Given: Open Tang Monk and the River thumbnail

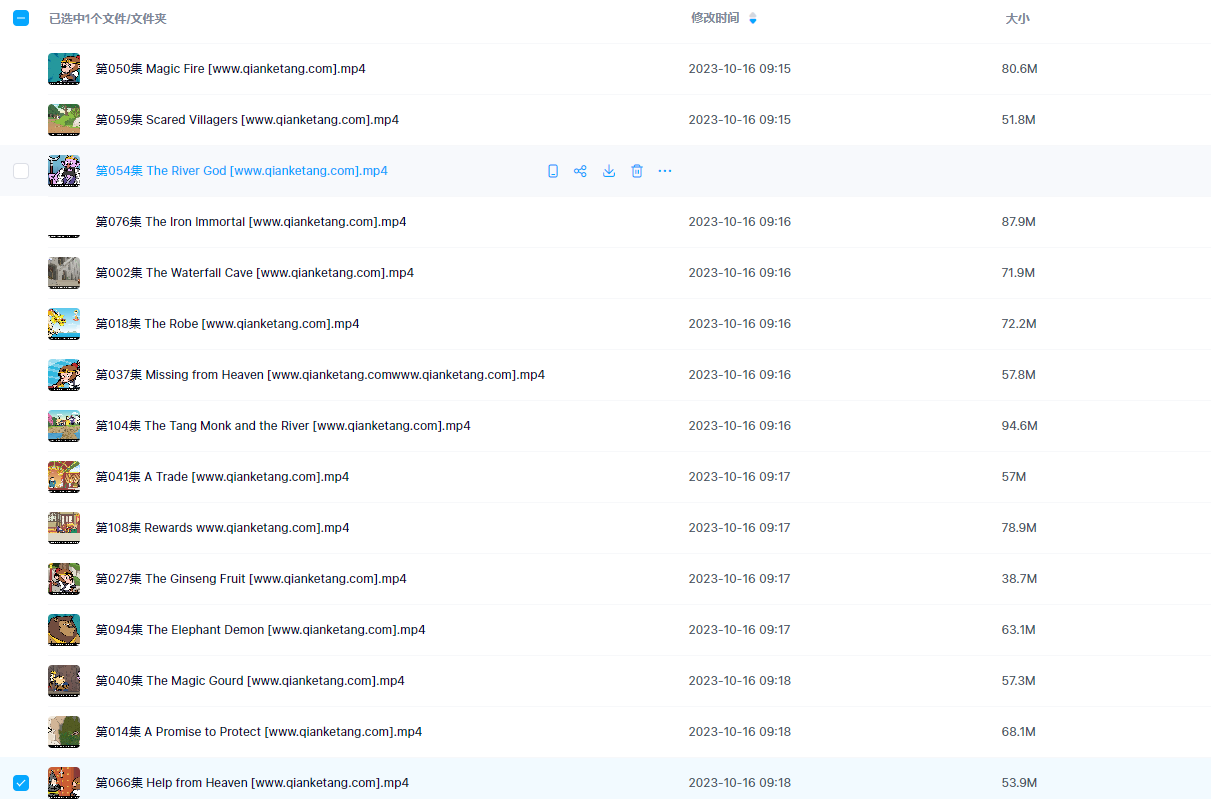Looking at the screenshot, I should click(x=64, y=426).
